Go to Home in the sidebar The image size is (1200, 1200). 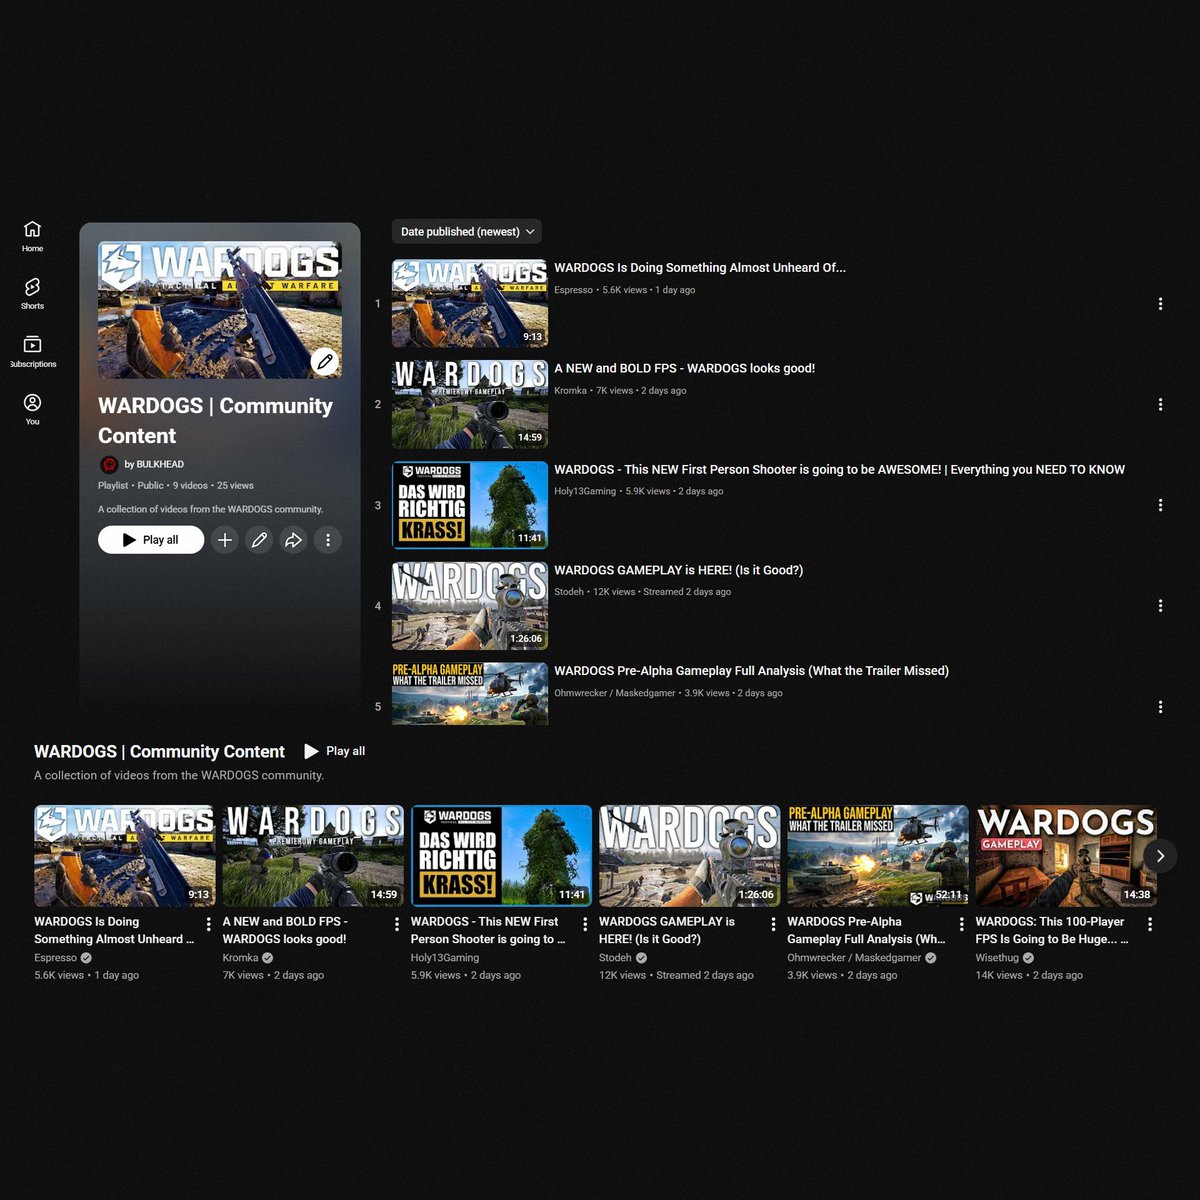(x=32, y=236)
